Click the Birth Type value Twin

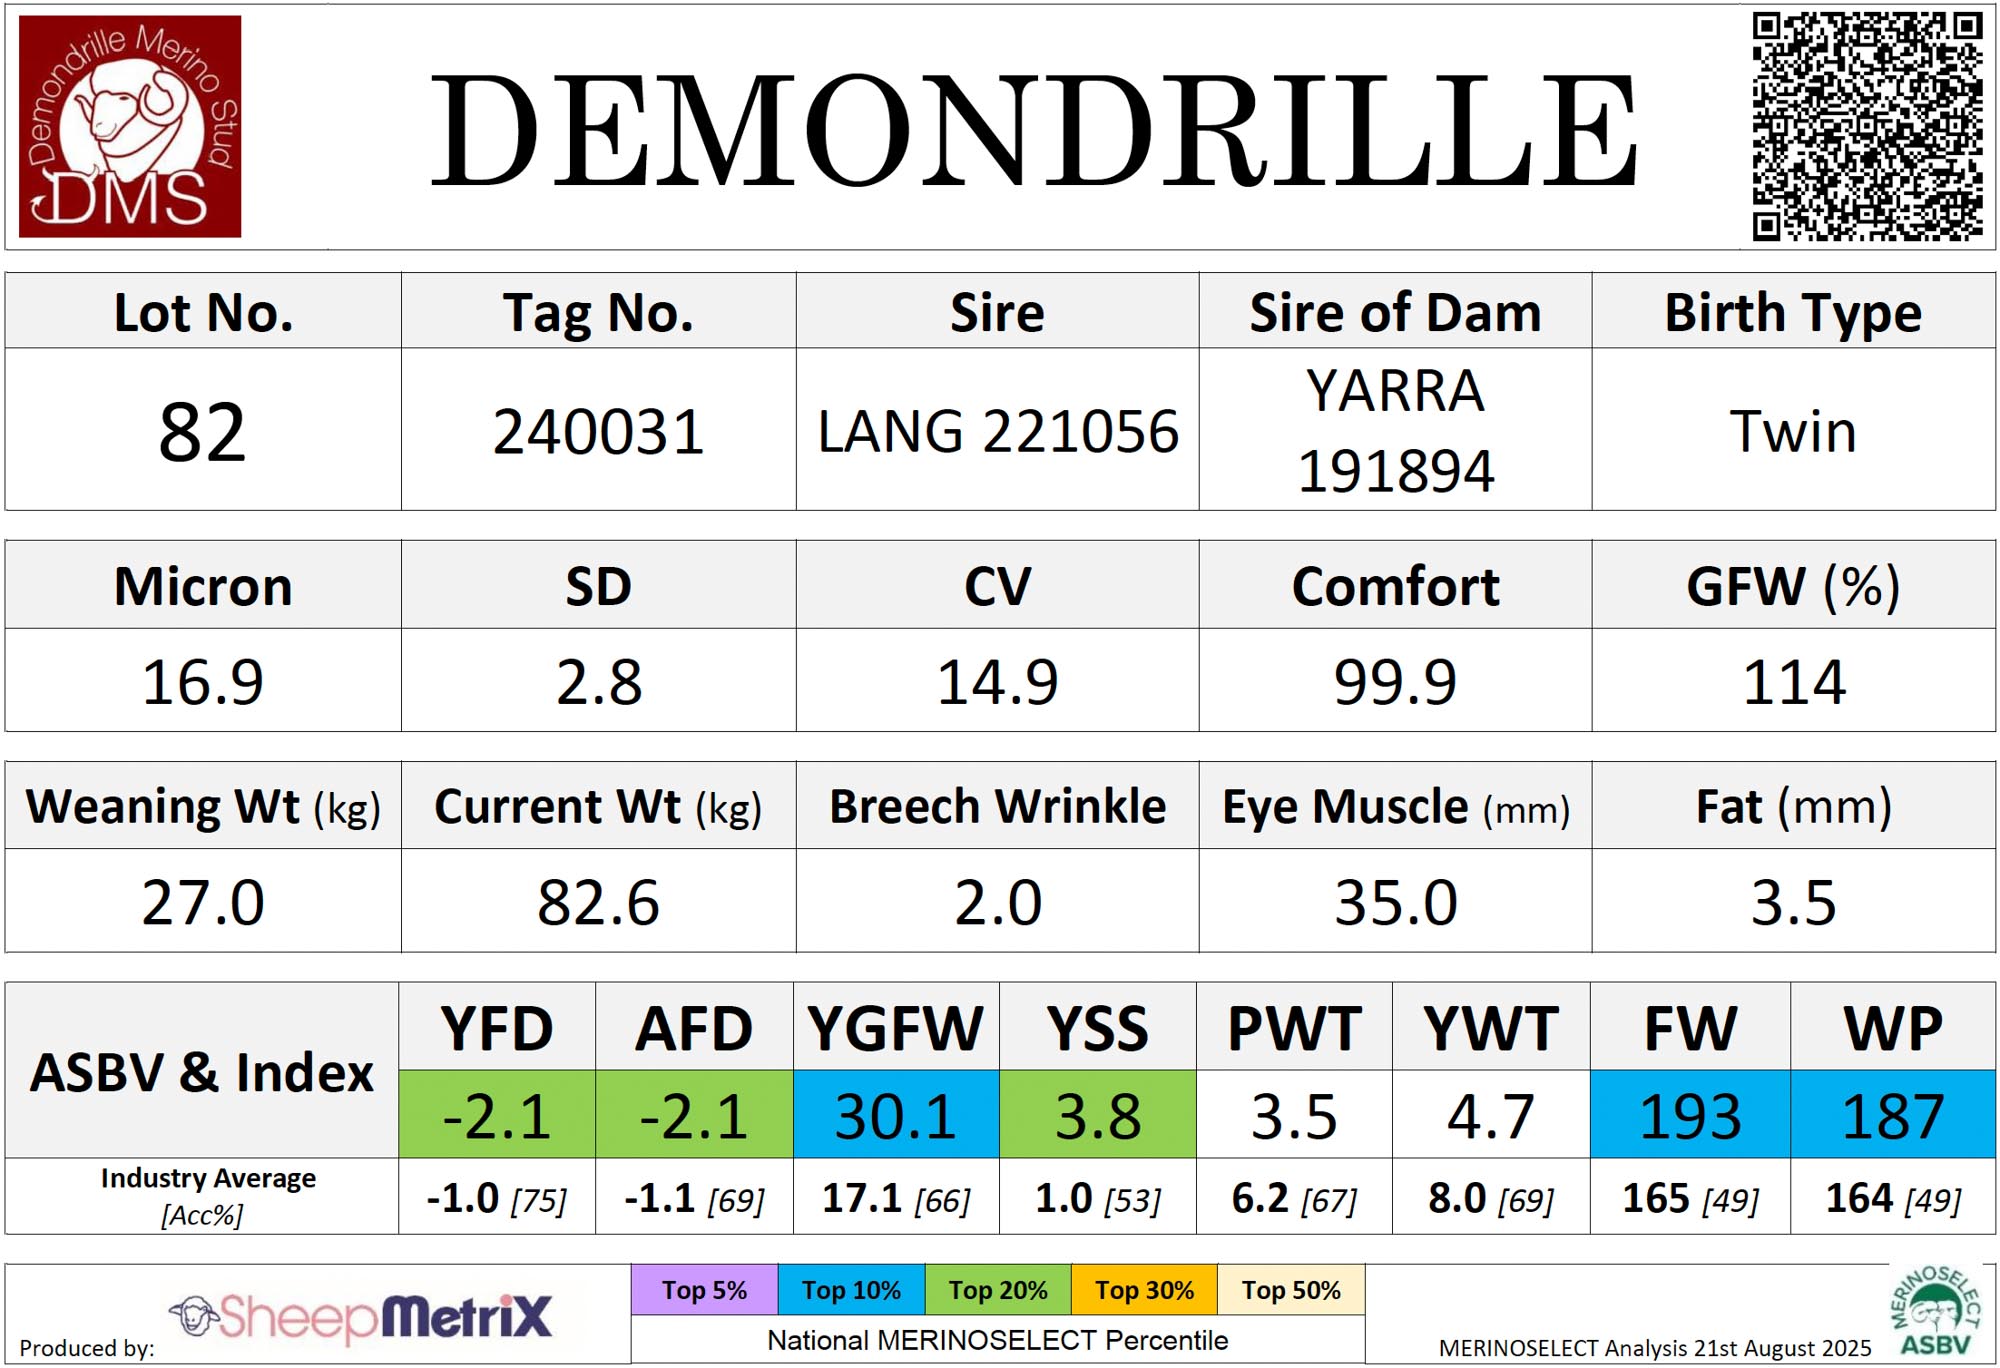tap(1793, 432)
